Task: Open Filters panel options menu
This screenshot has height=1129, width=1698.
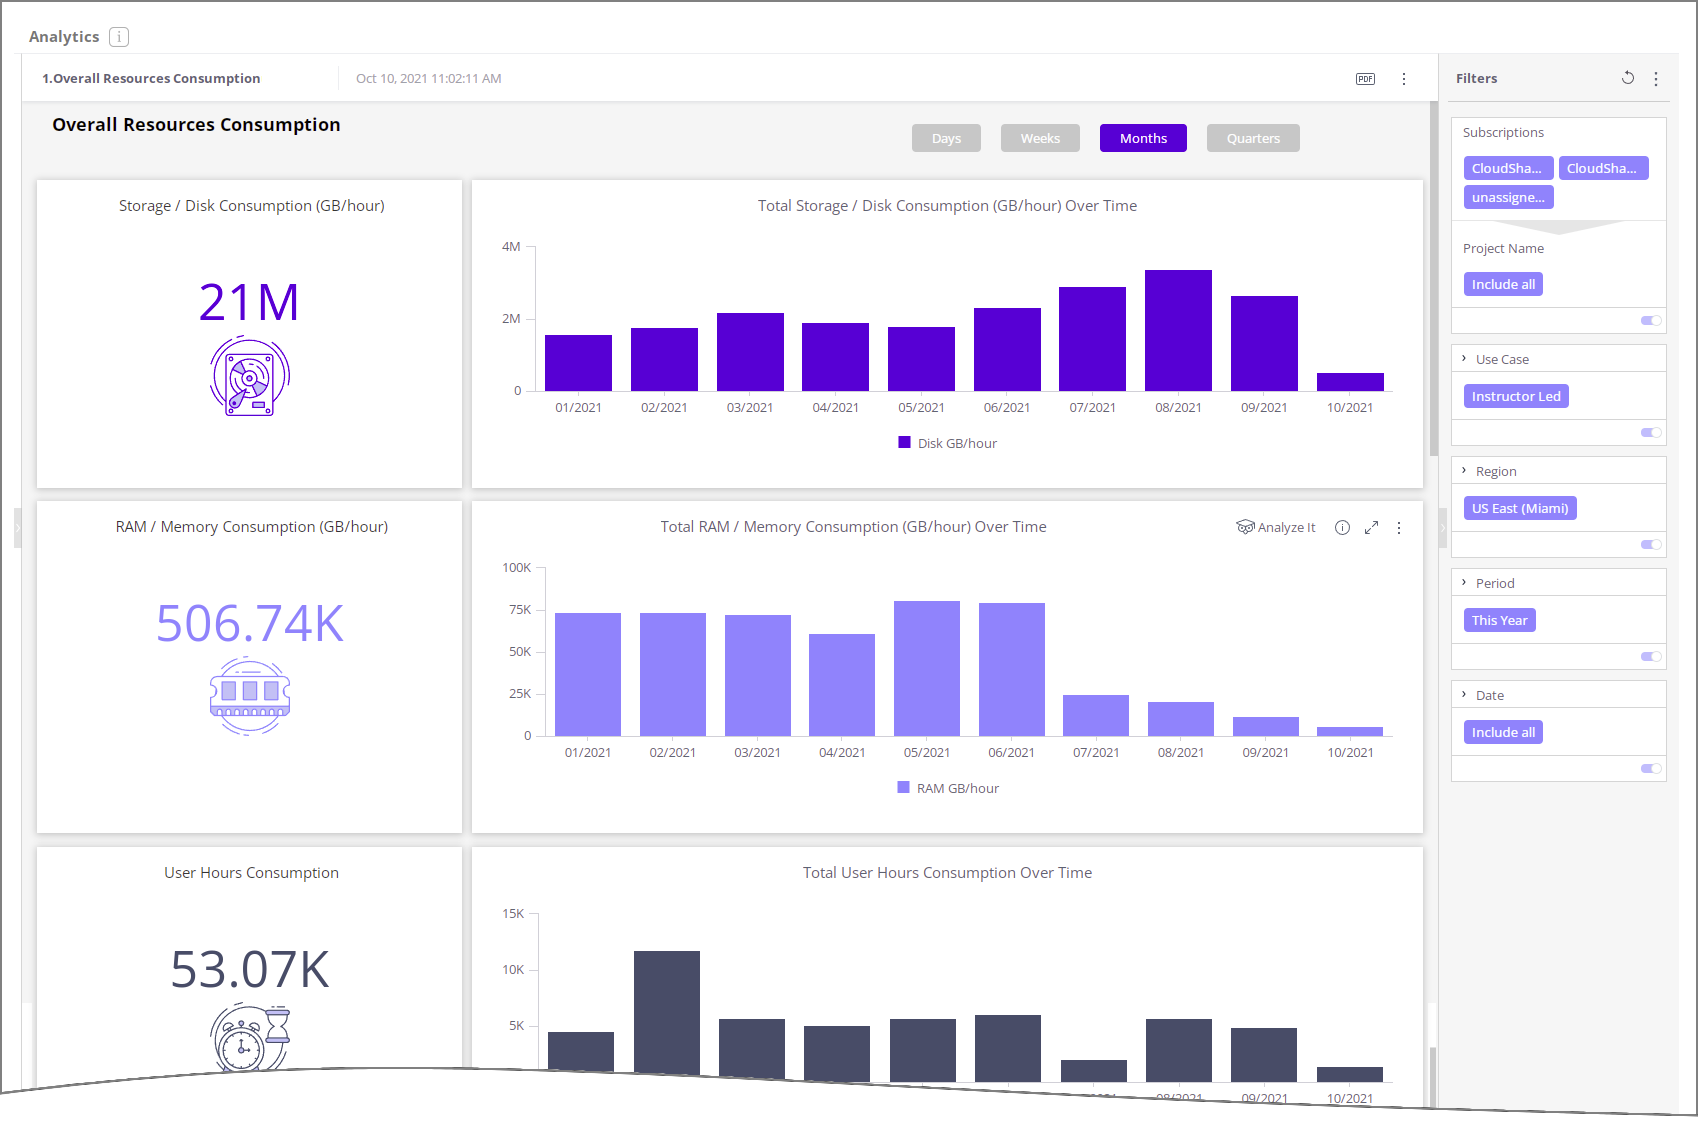Action: coord(1656,79)
